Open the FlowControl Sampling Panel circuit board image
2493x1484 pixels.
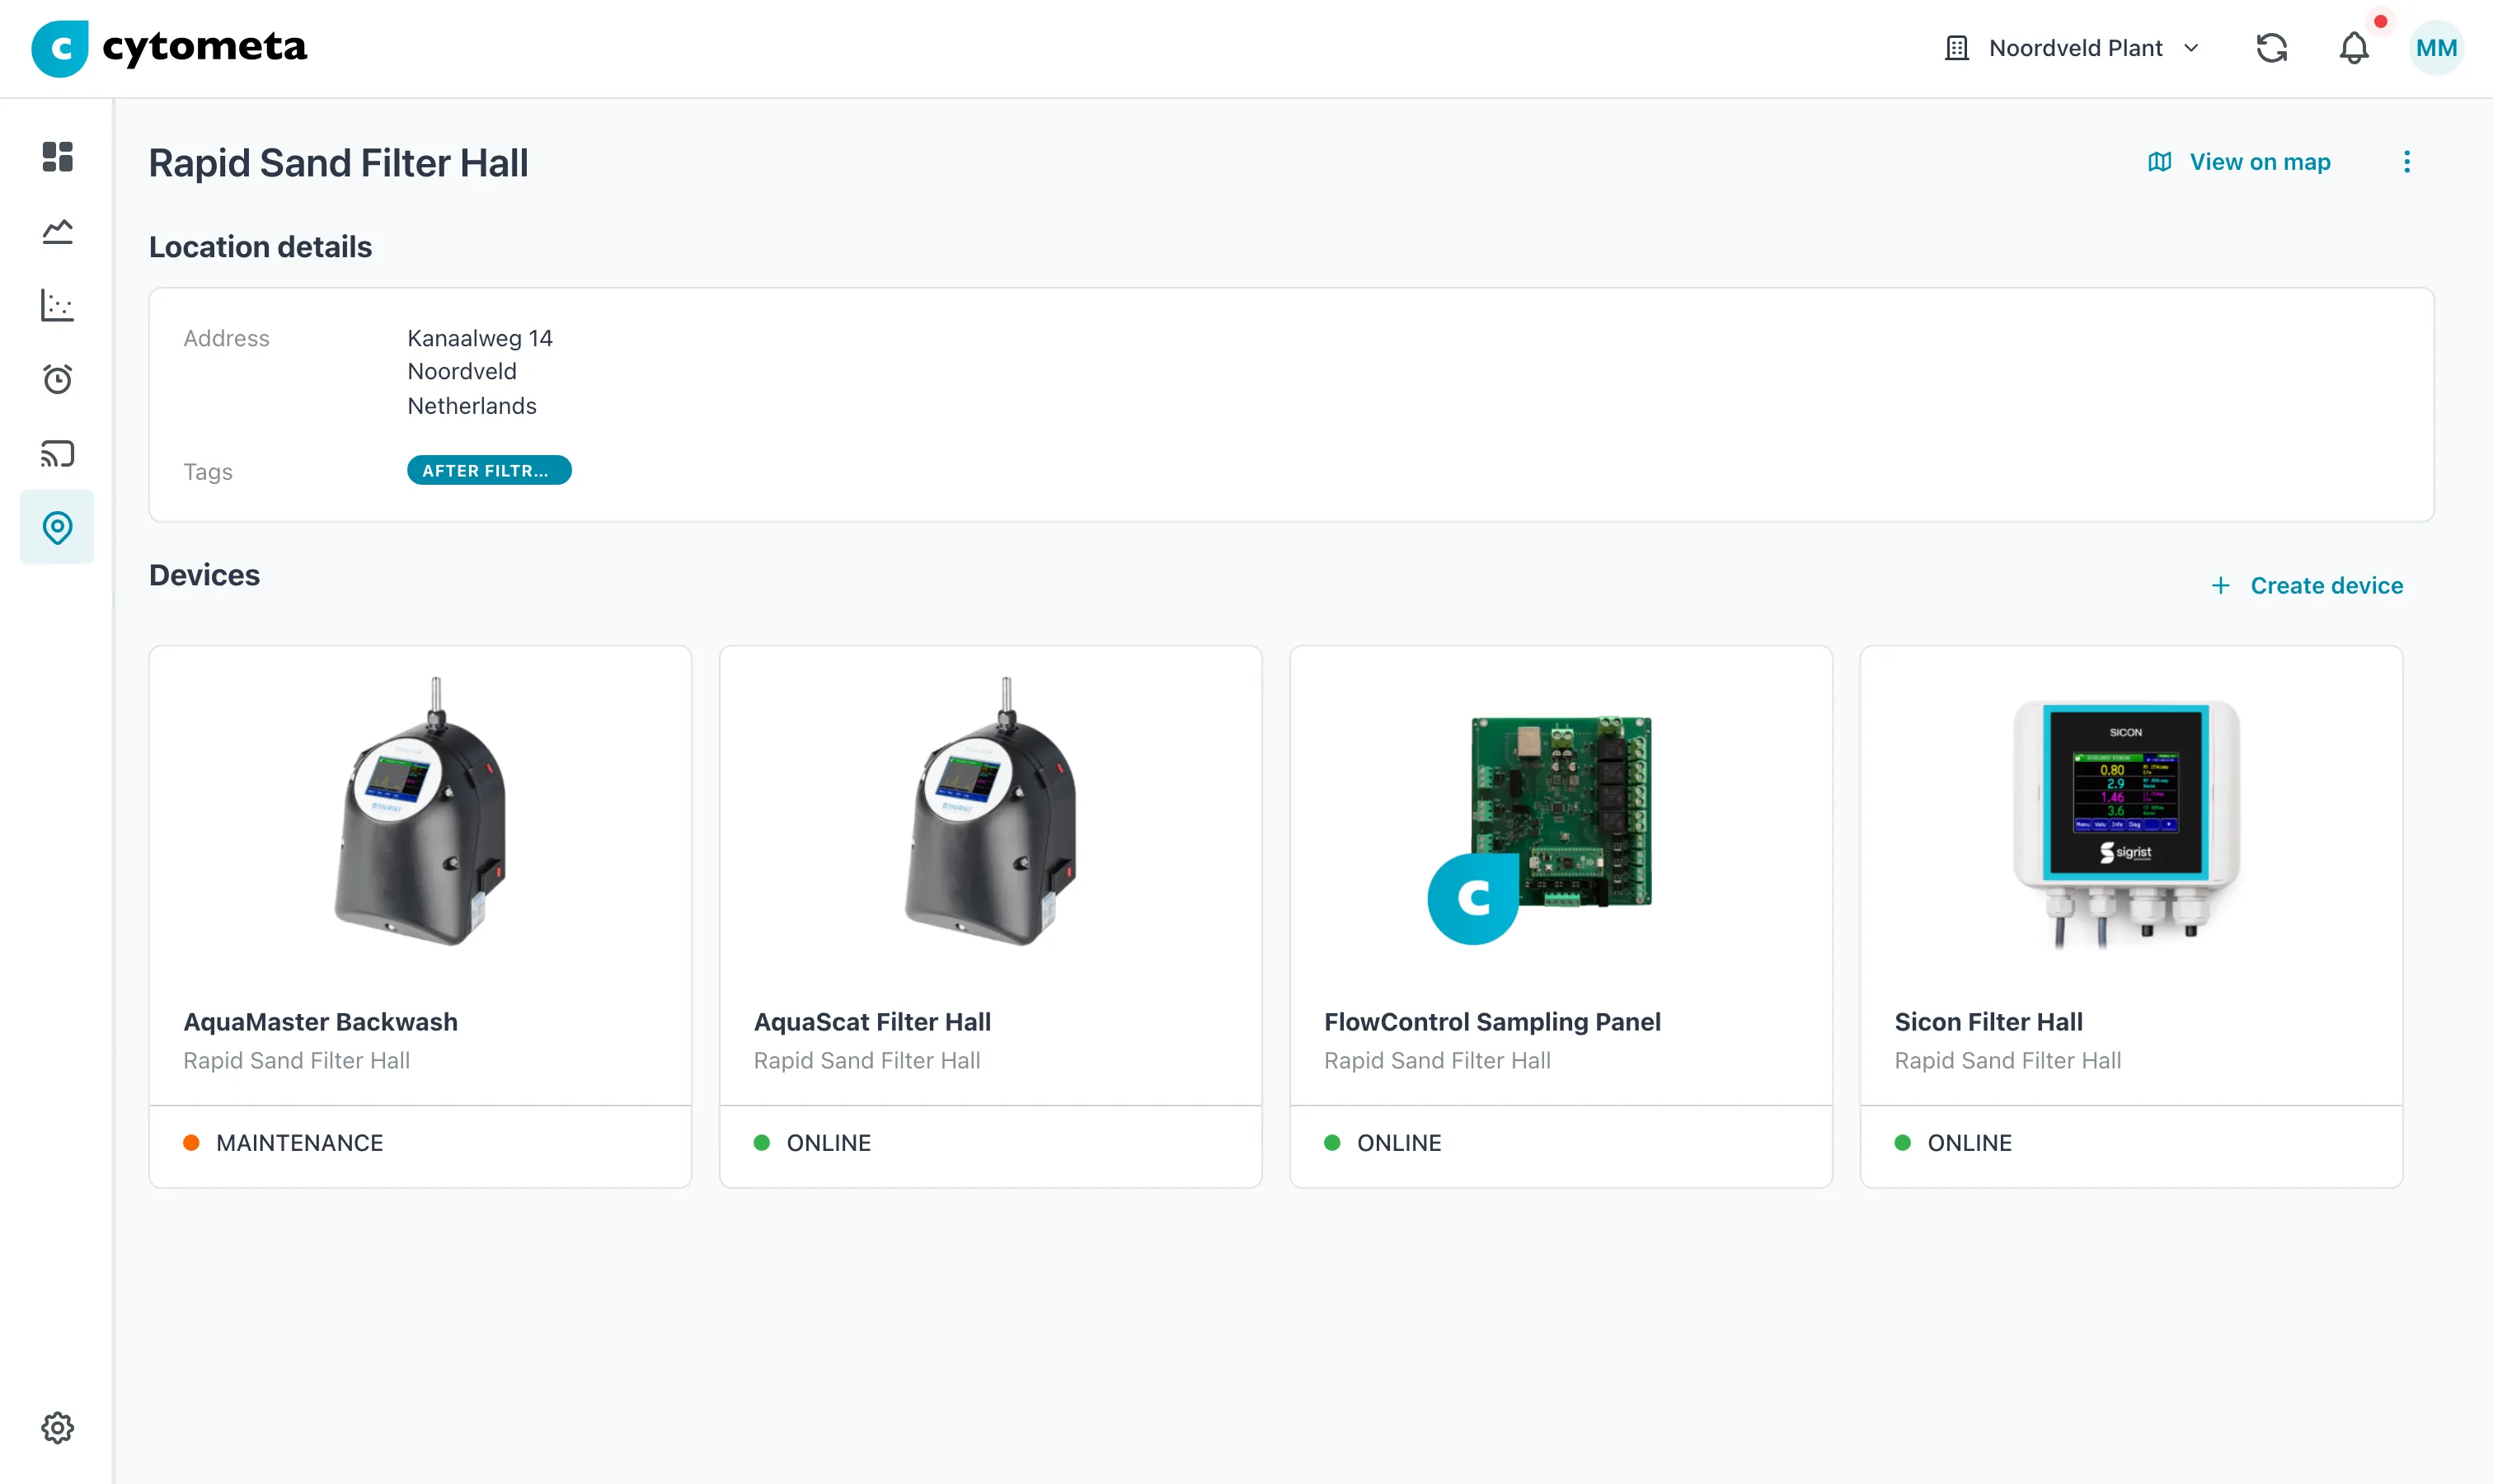point(1560,811)
